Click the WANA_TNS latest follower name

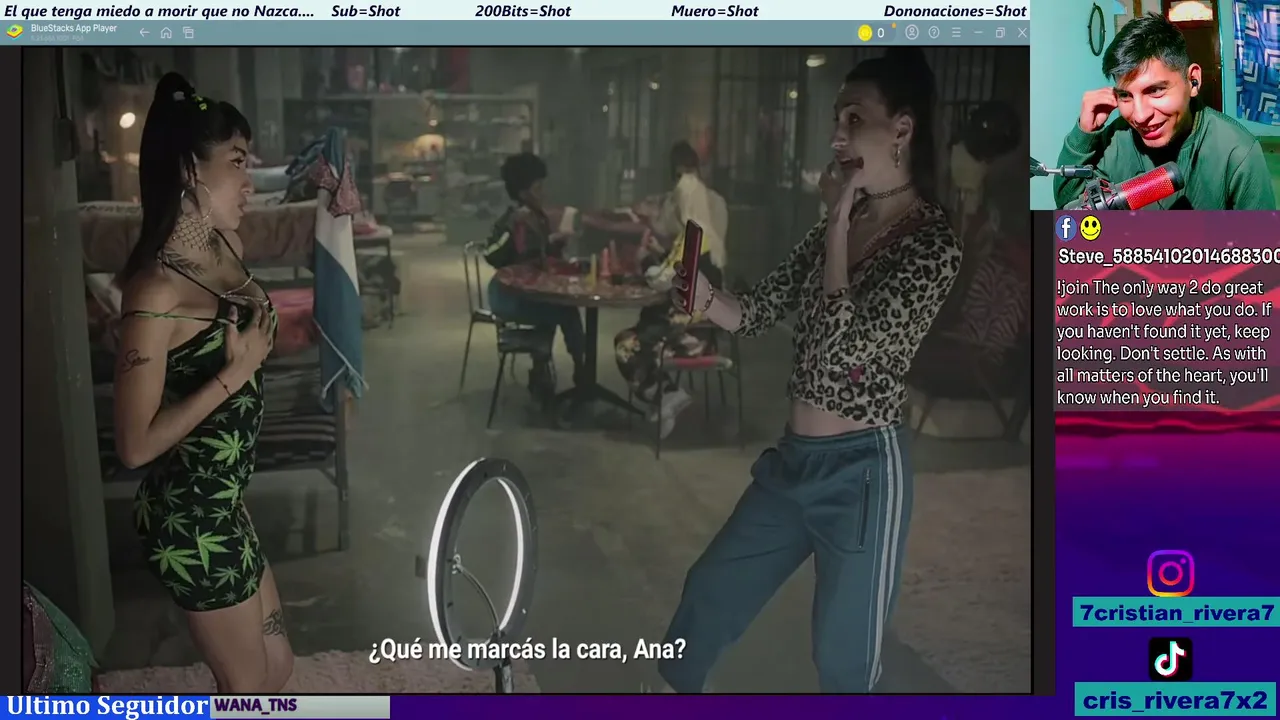point(256,706)
